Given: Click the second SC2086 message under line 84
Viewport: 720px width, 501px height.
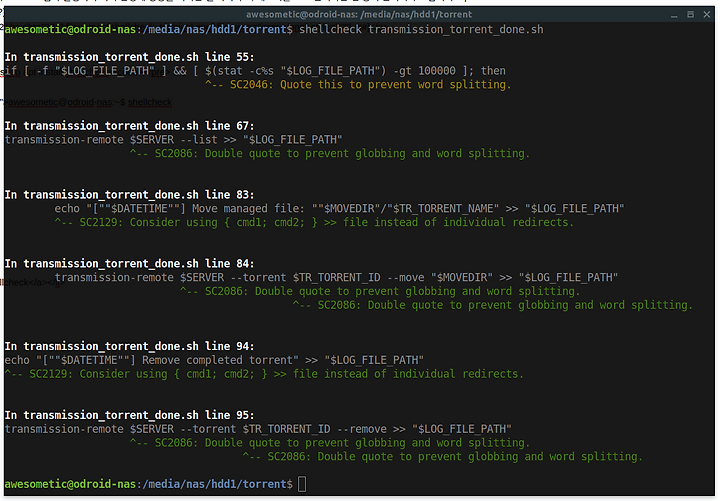Looking at the screenshot, I should [x=493, y=305].
